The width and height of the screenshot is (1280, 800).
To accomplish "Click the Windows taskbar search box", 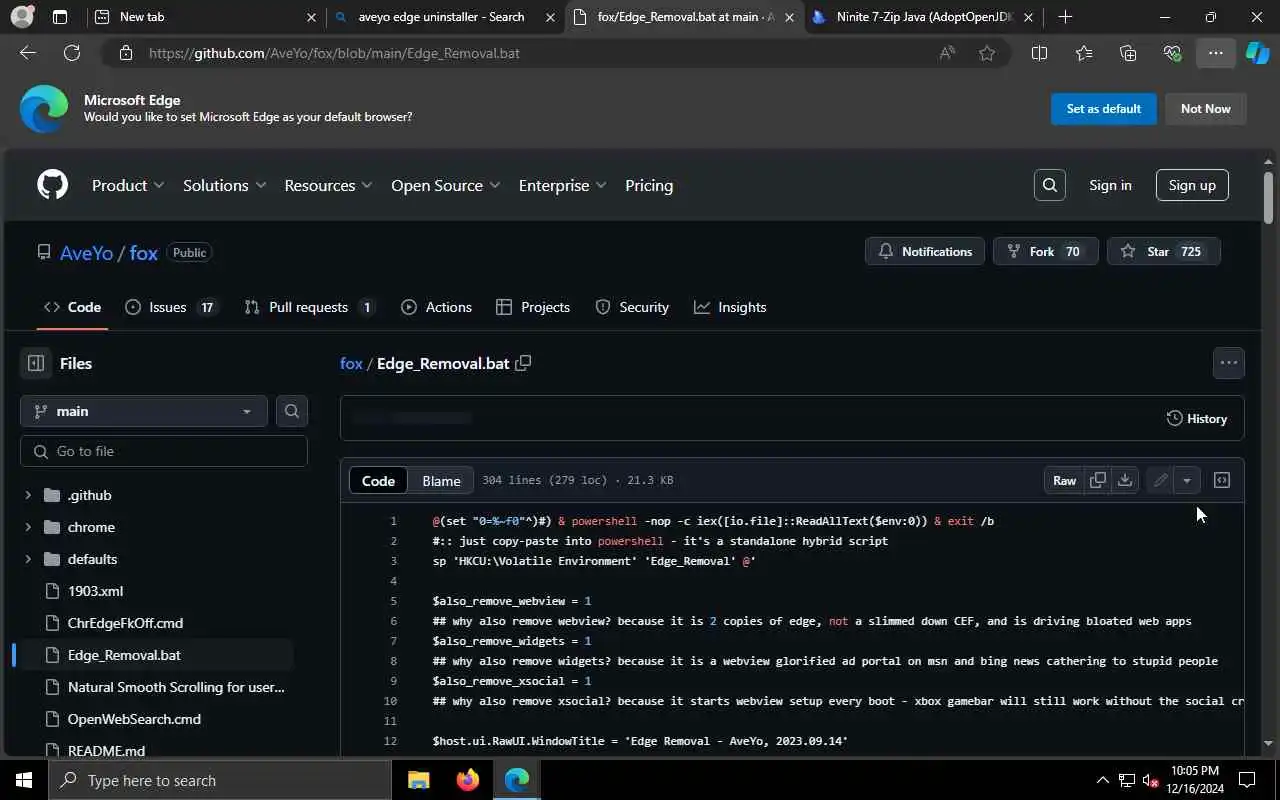I will point(220,780).
